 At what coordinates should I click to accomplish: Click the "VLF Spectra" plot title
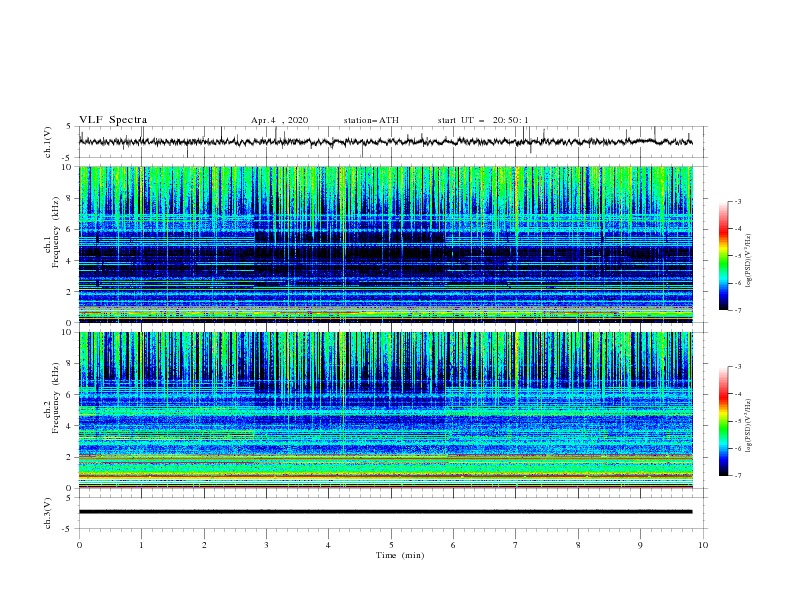point(113,120)
